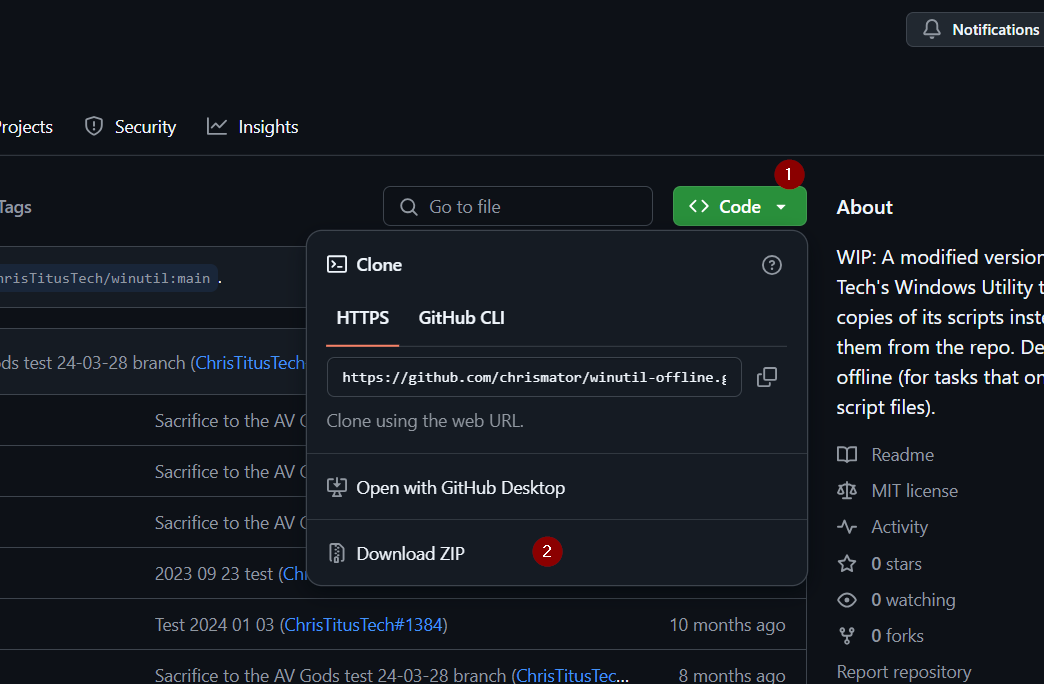Open the 0 stars link
This screenshot has width=1044, height=684.
pos(896,564)
